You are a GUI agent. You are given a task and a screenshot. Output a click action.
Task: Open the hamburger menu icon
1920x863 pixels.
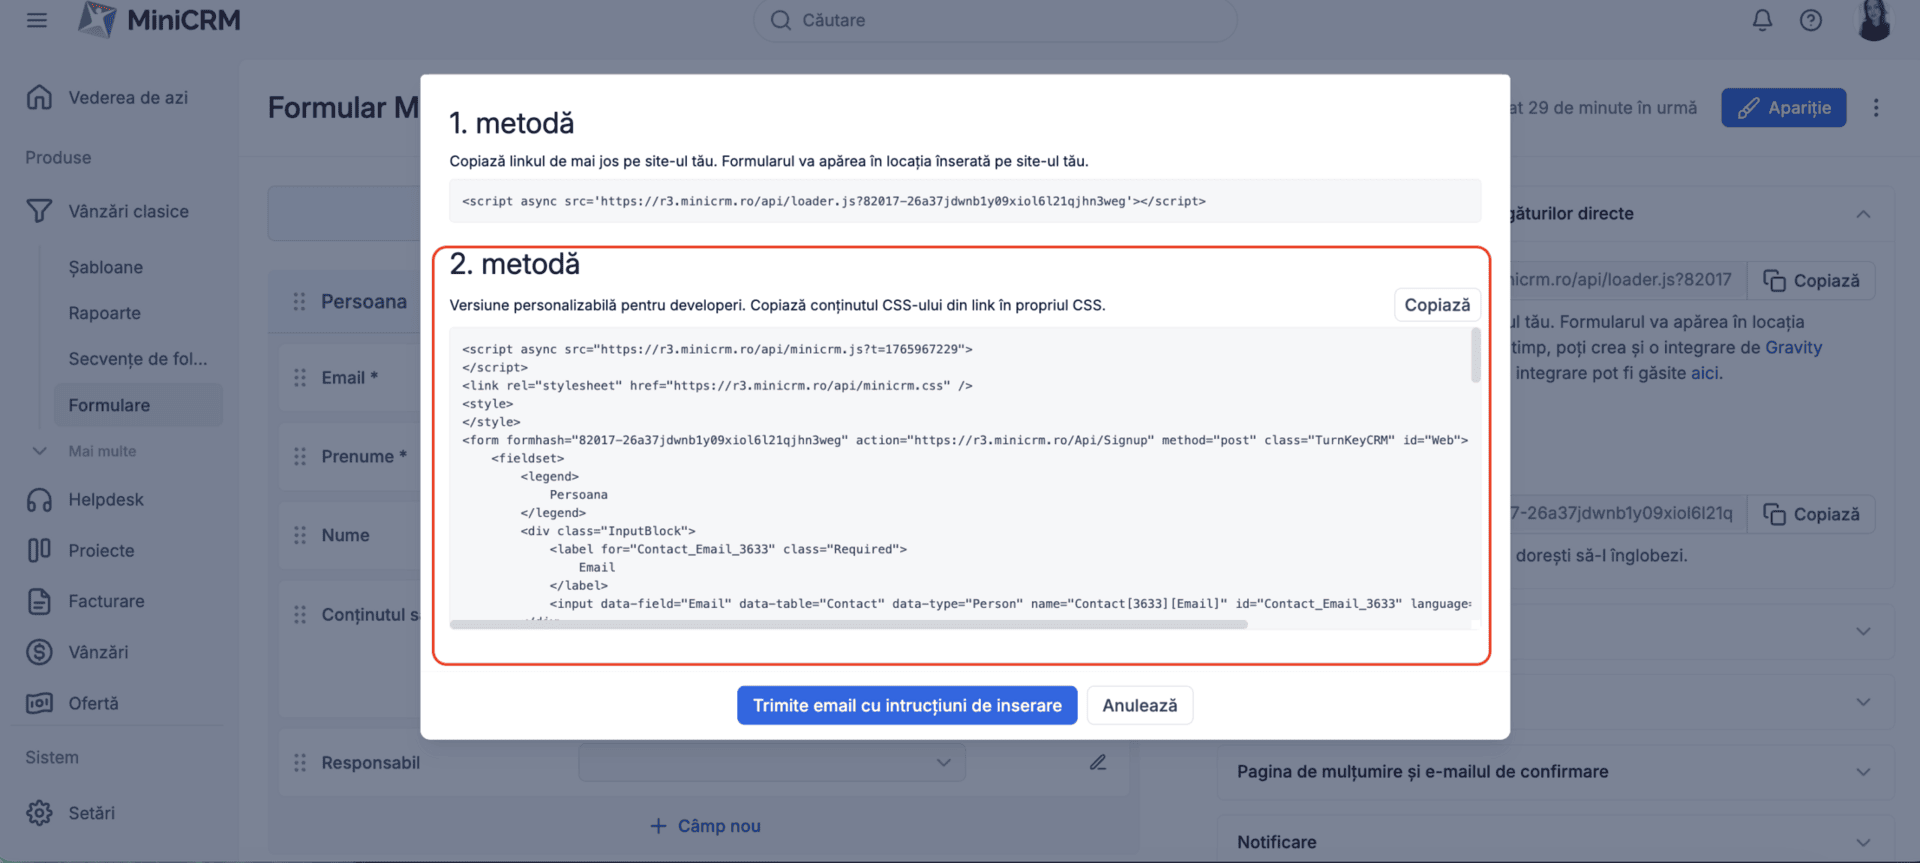click(x=37, y=20)
